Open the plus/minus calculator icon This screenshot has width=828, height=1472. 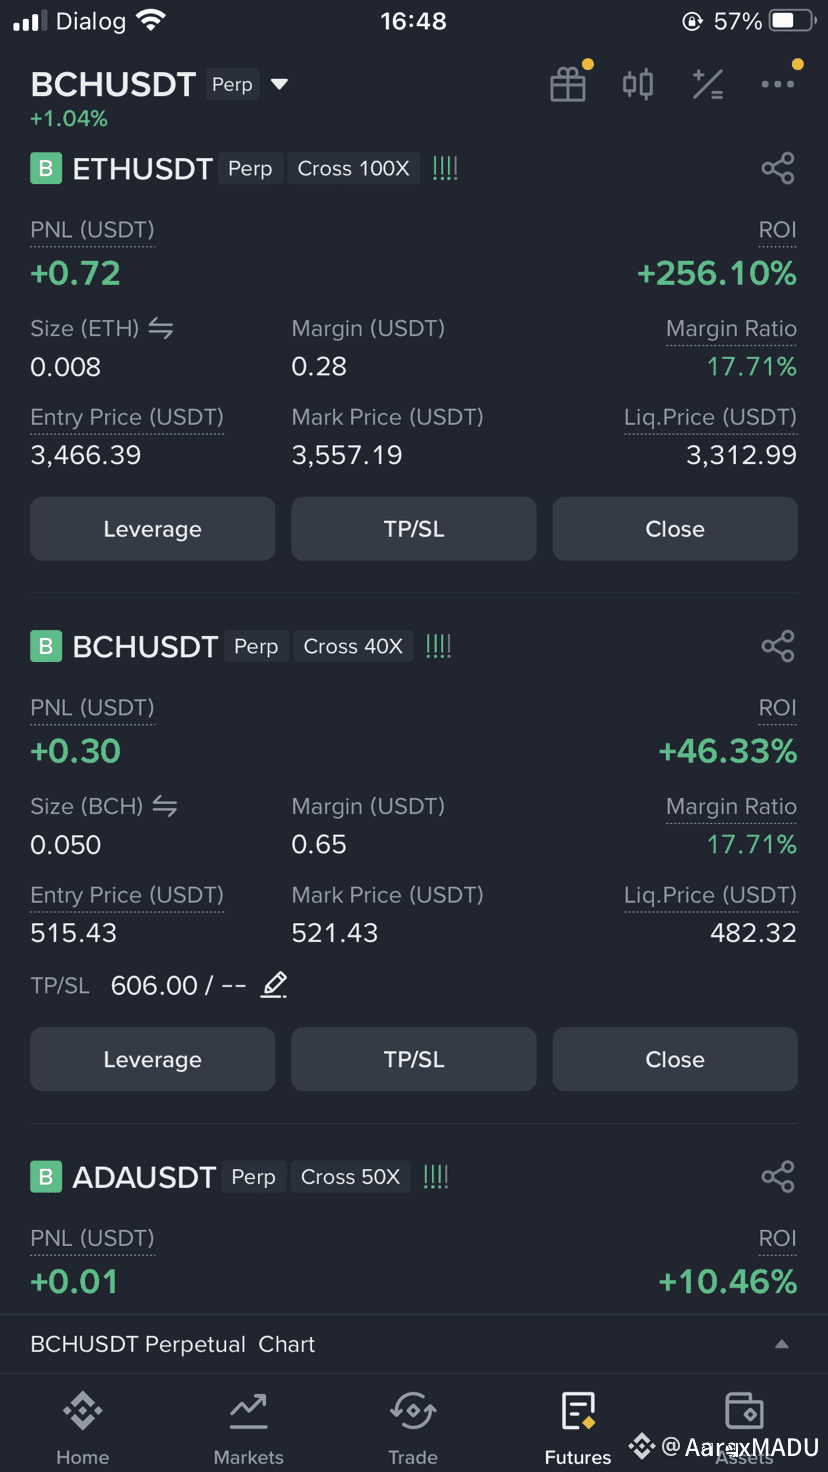click(x=708, y=84)
